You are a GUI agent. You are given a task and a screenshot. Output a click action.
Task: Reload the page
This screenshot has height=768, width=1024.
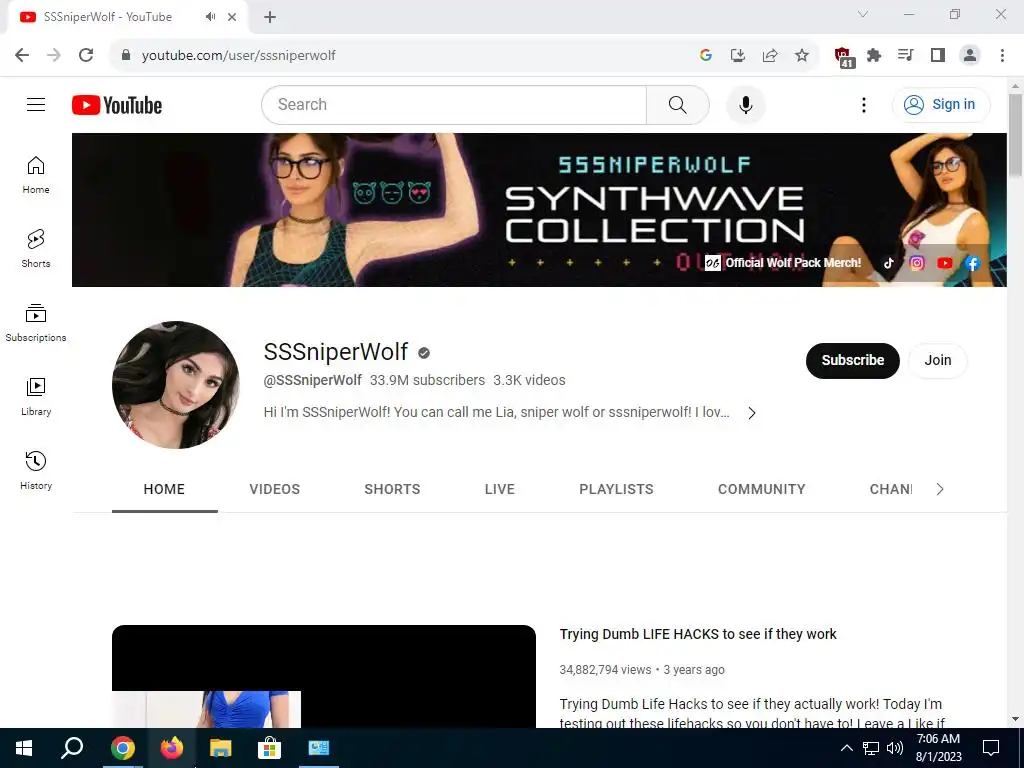pos(86,55)
